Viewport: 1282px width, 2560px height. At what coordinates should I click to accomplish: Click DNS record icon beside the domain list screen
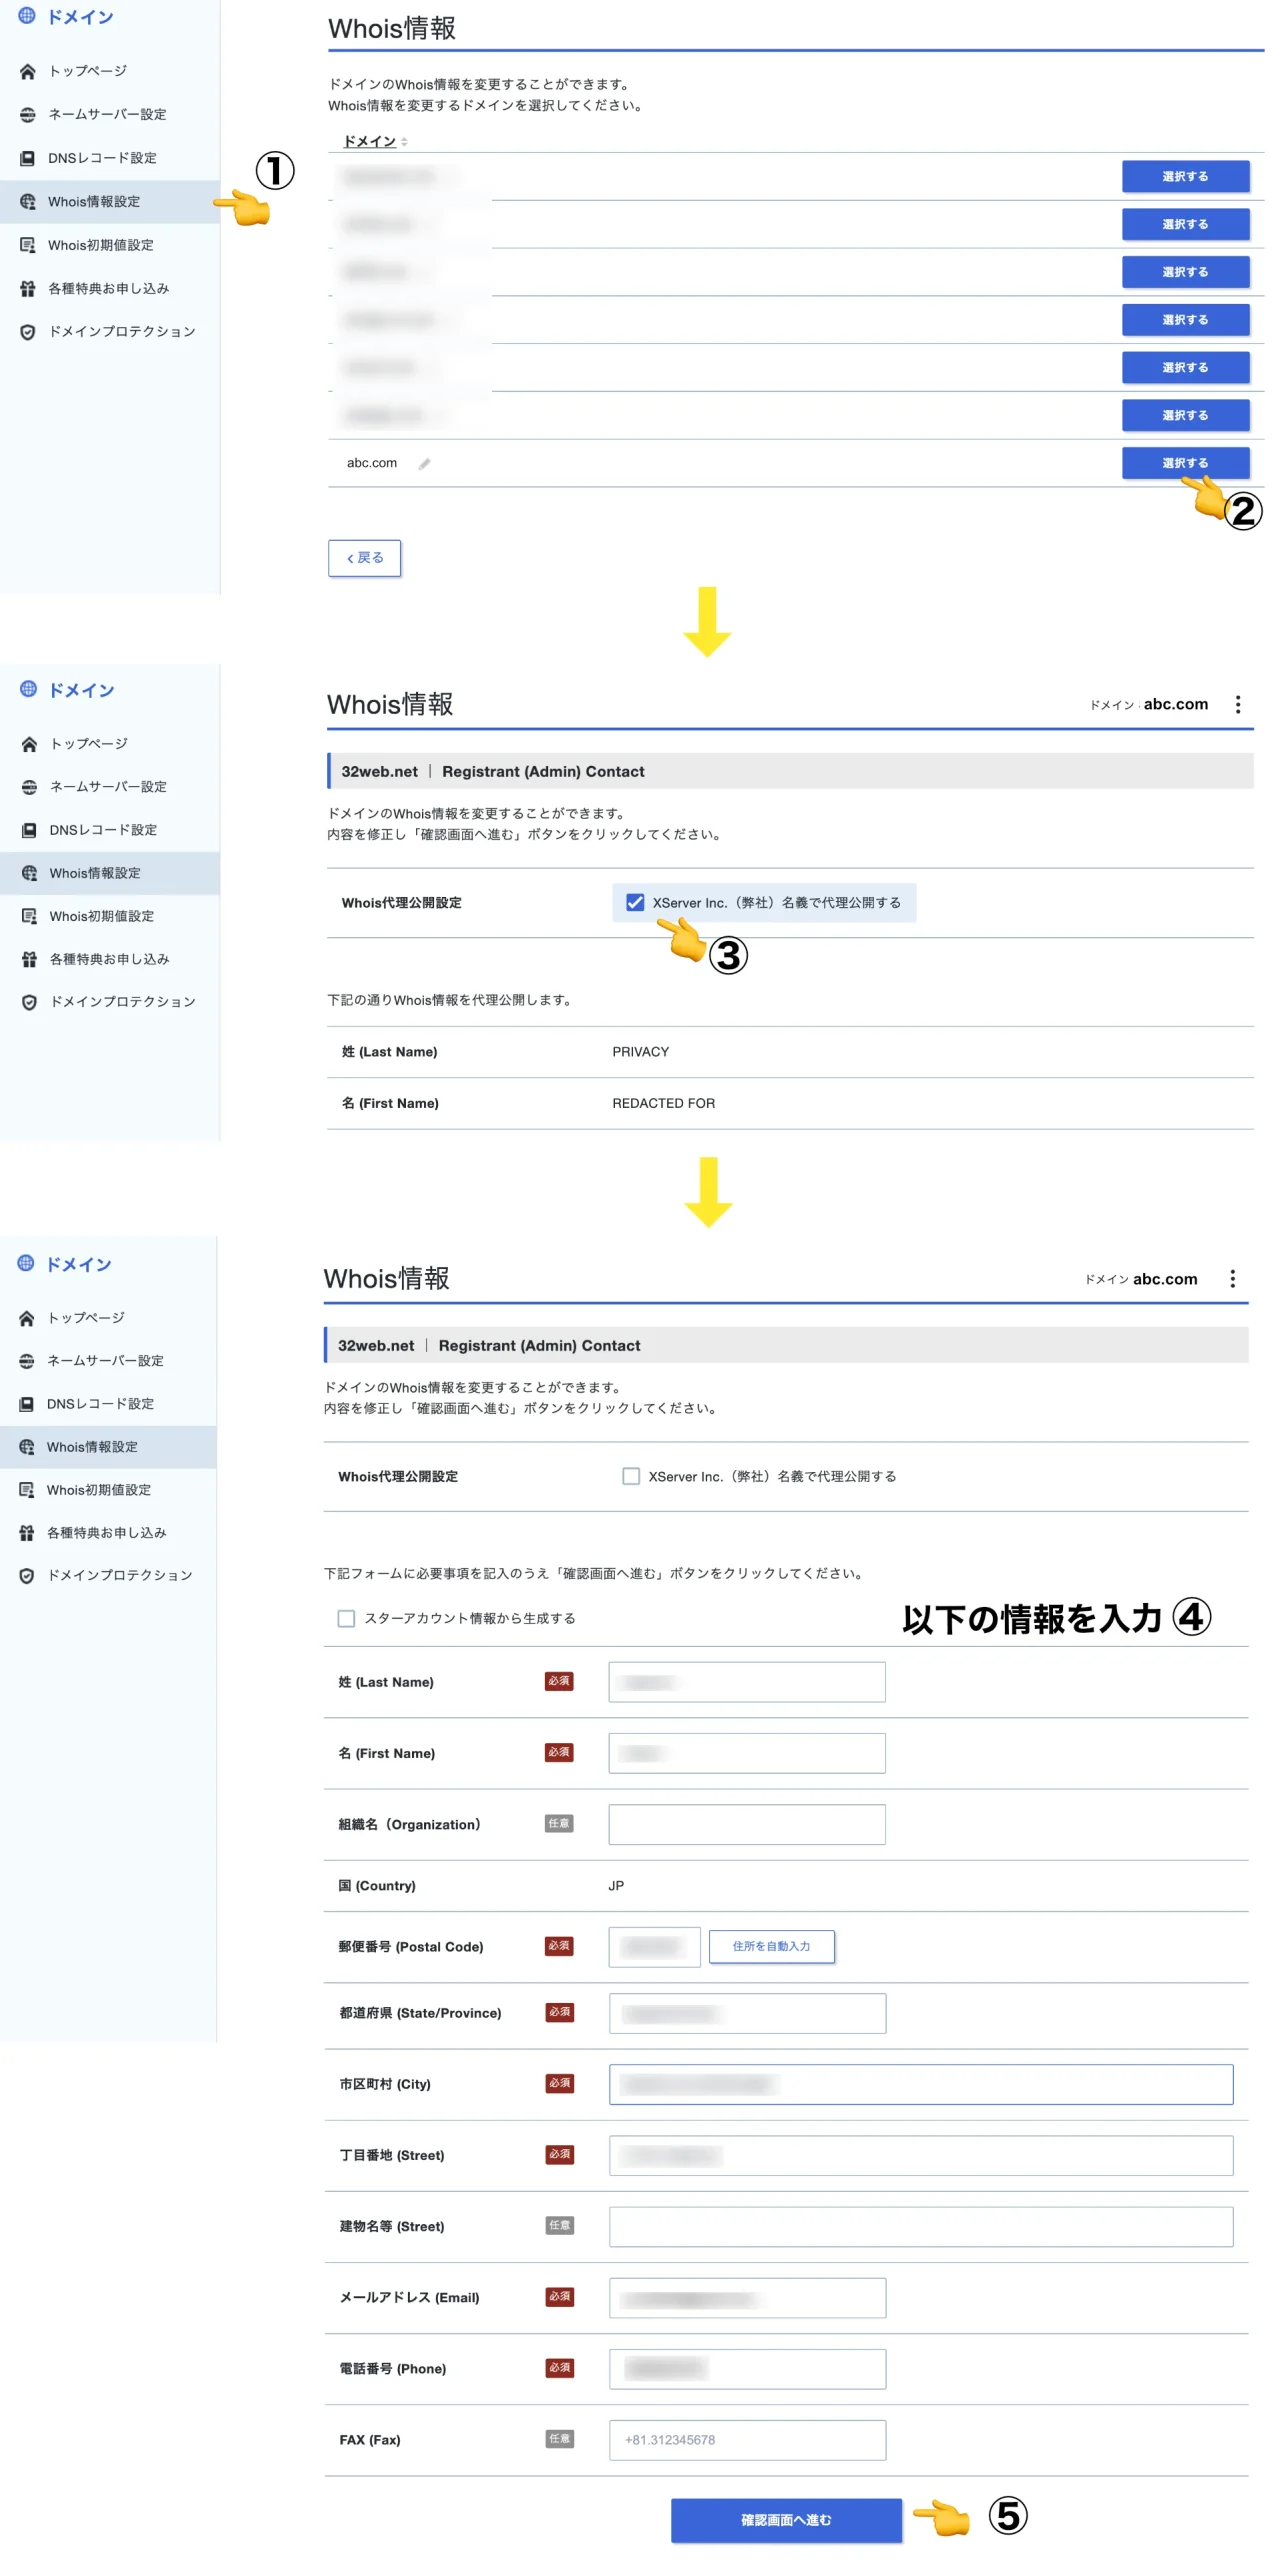click(x=28, y=158)
